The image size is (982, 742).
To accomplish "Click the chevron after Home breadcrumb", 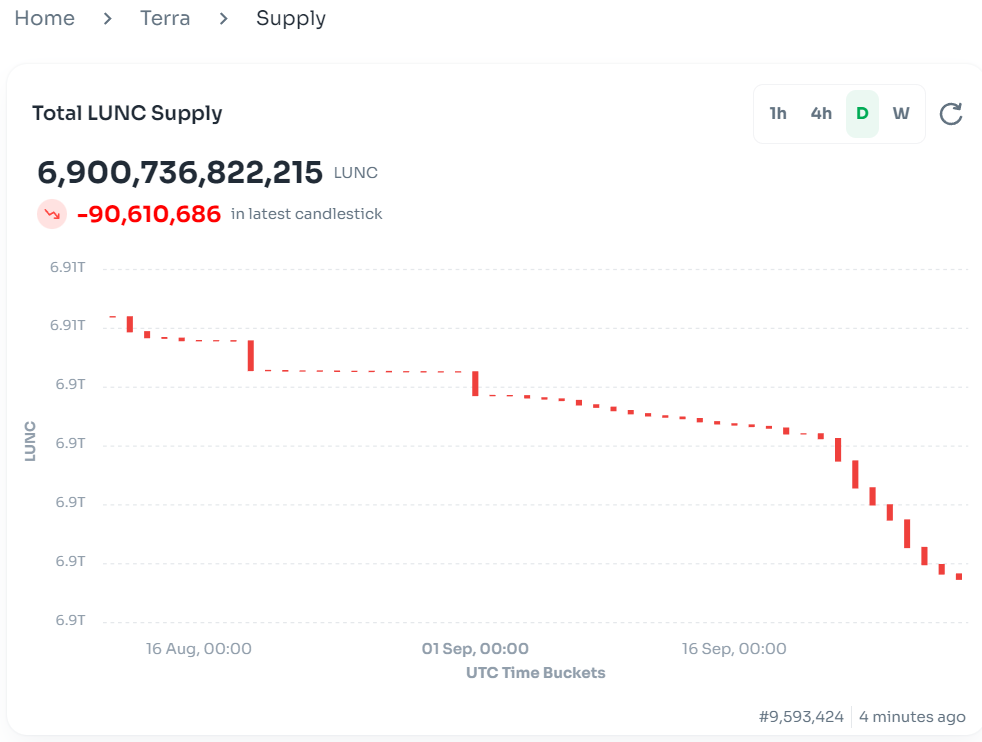I will coord(107,19).
